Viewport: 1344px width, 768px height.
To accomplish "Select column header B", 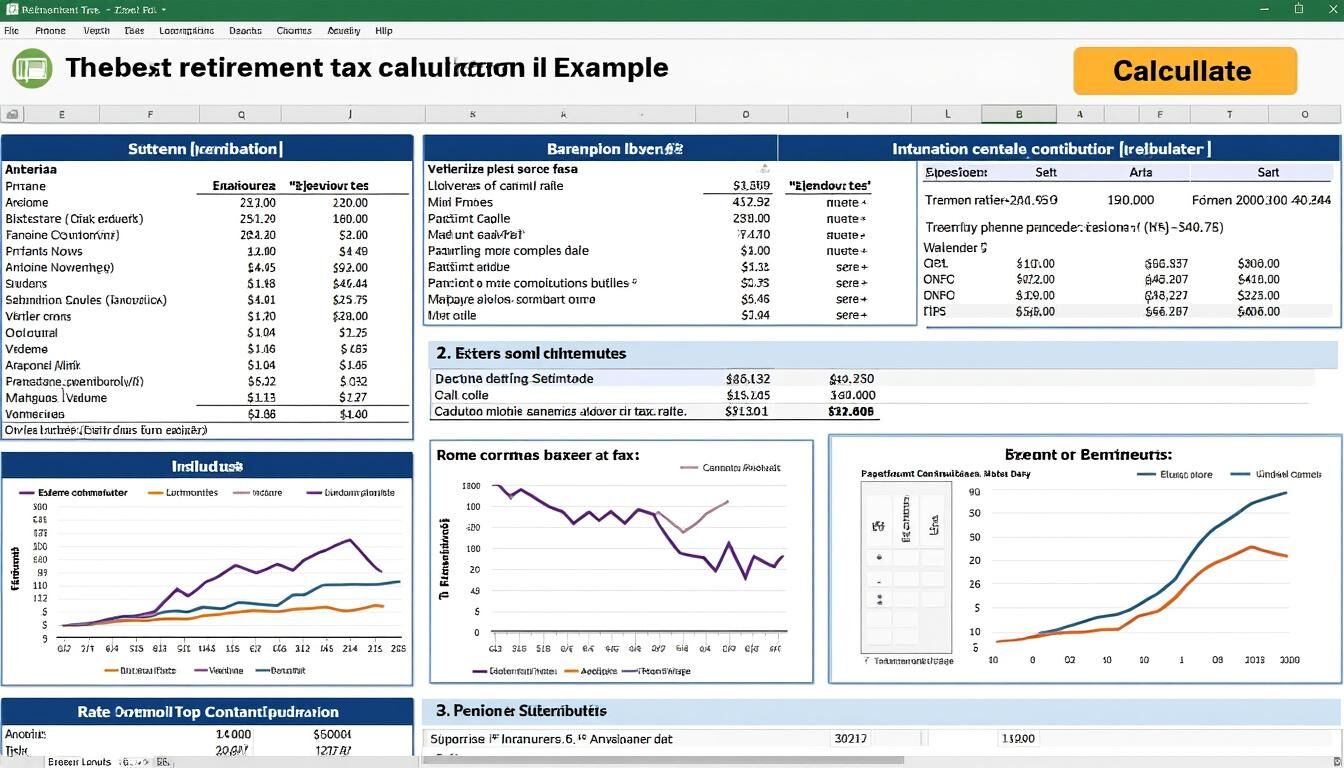I will pos(1018,113).
